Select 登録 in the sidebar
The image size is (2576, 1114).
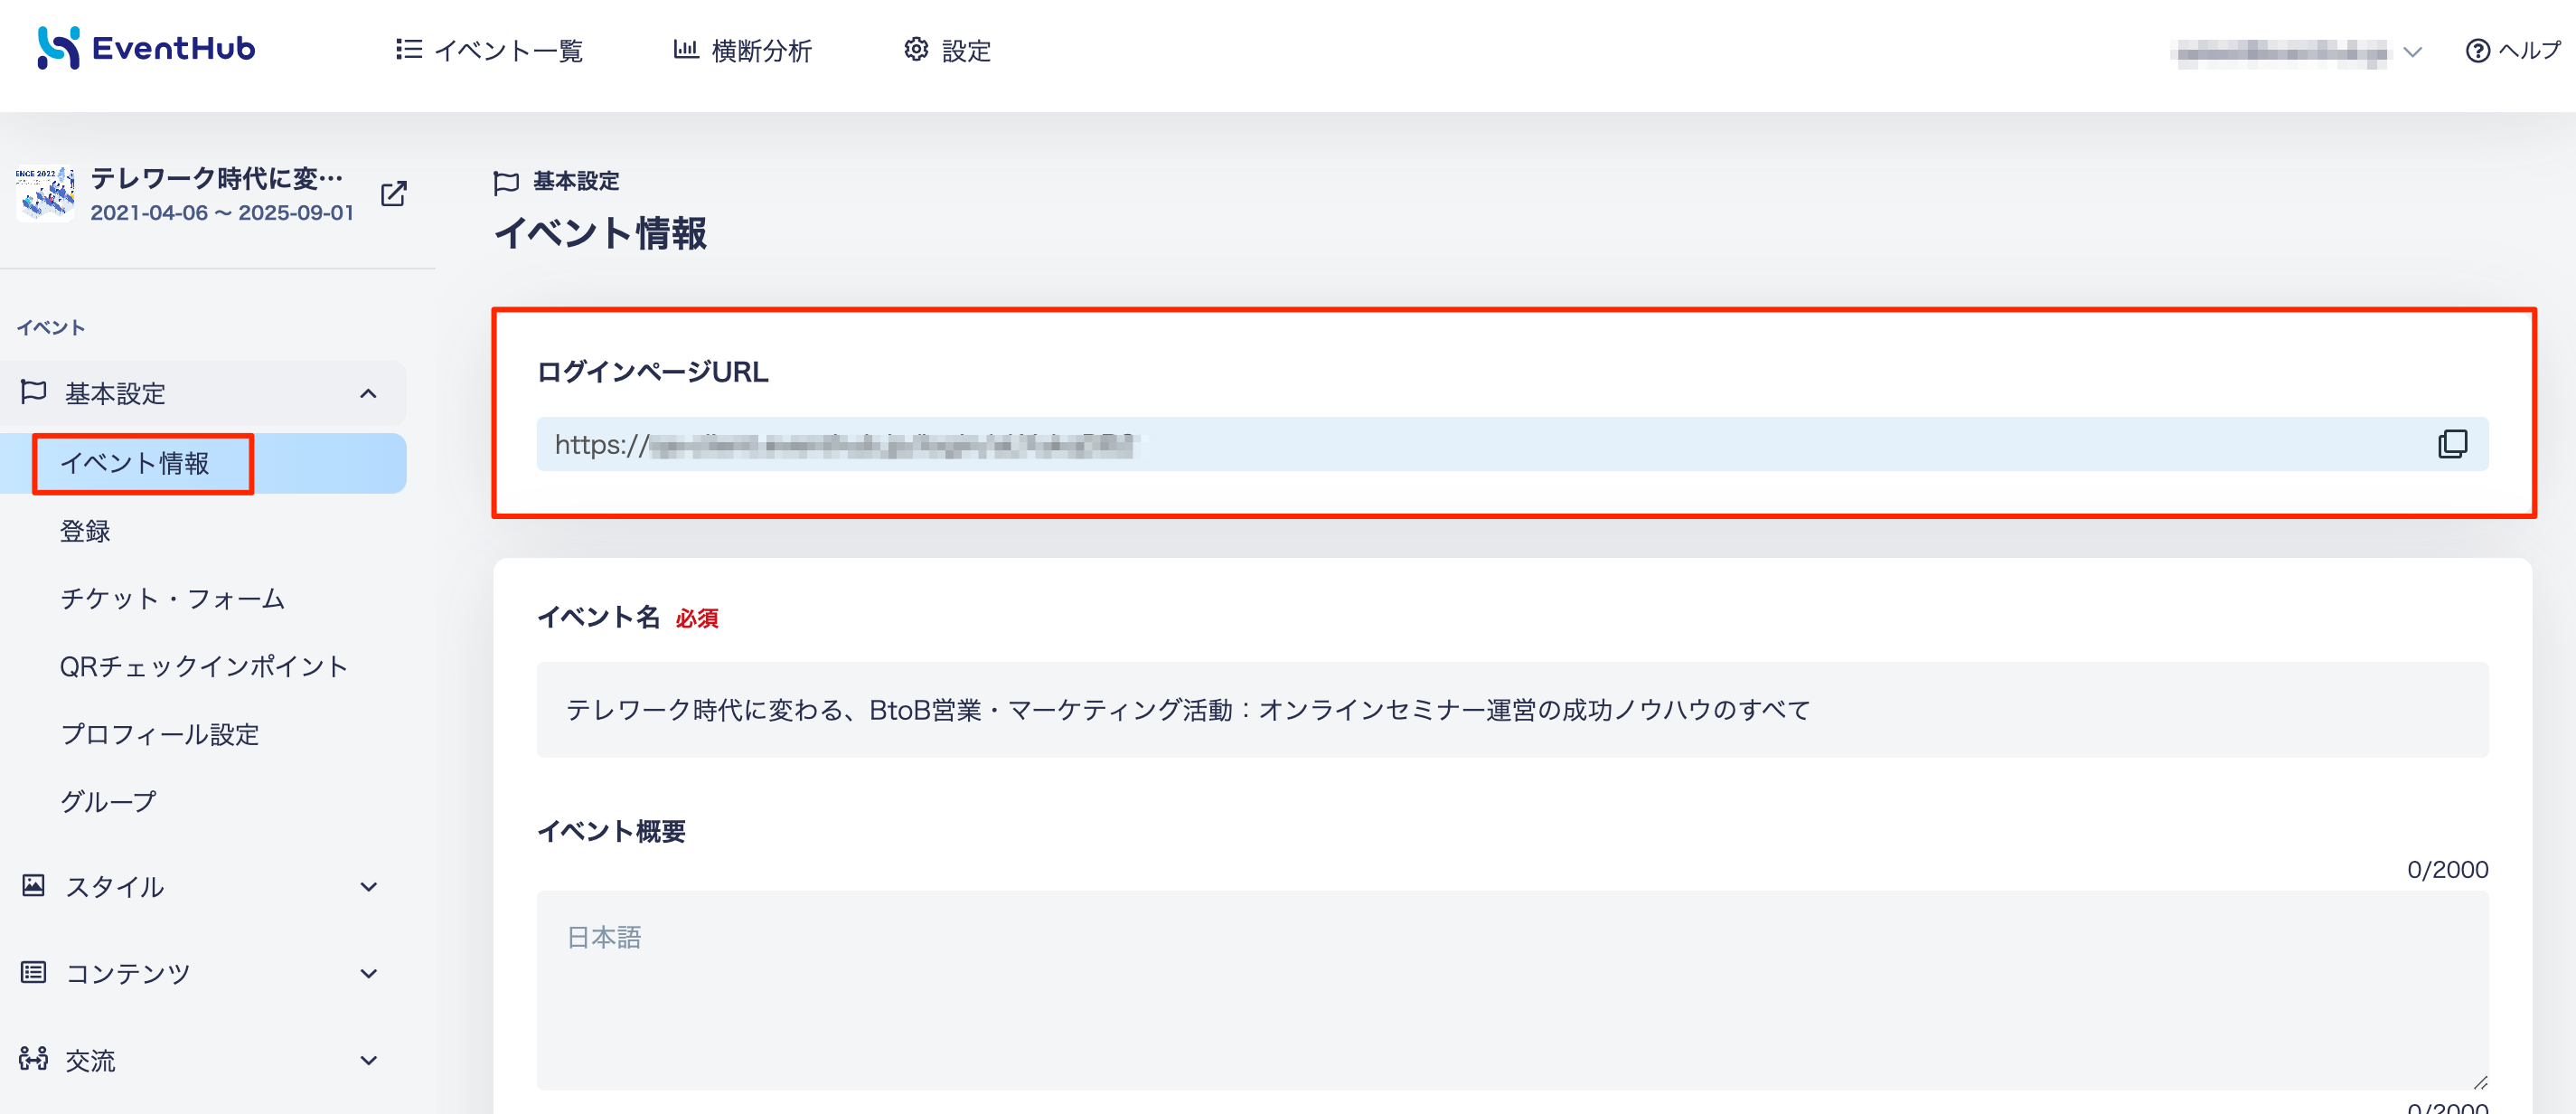(x=85, y=531)
